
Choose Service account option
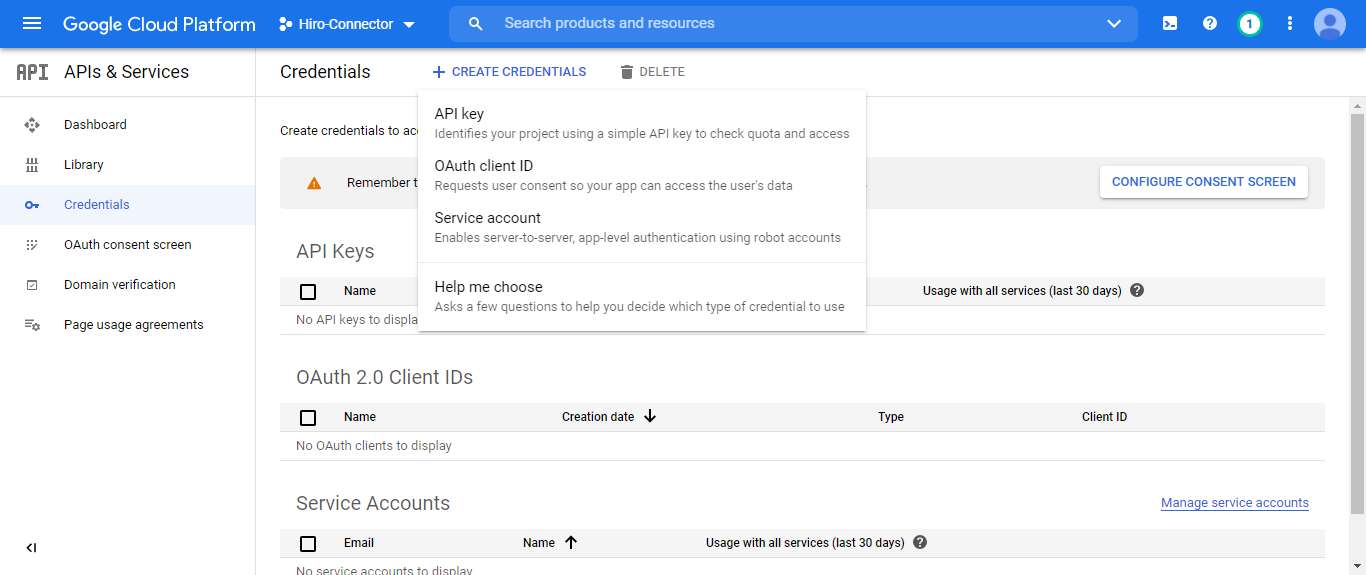click(642, 227)
